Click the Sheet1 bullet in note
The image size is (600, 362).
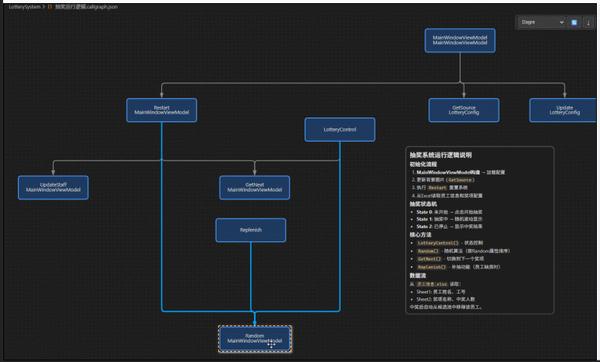(441, 292)
